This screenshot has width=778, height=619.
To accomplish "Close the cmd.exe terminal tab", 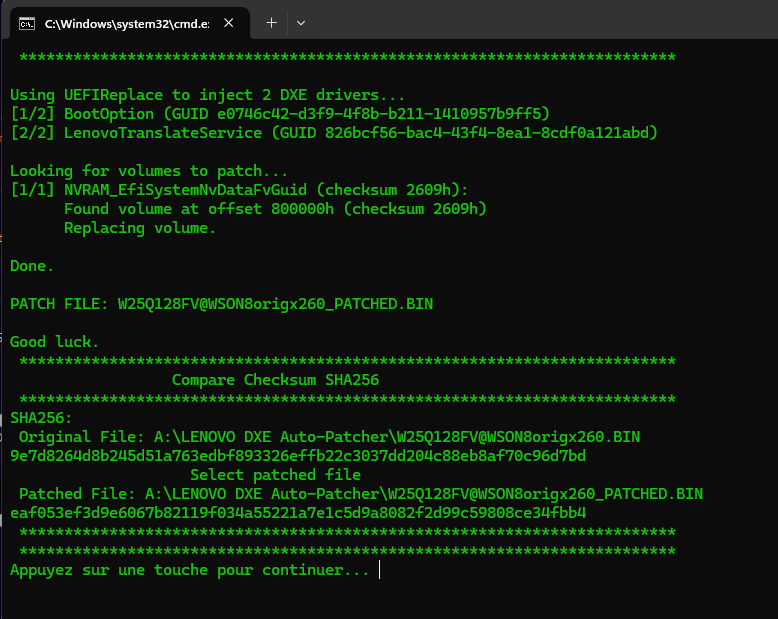I will pos(228,23).
